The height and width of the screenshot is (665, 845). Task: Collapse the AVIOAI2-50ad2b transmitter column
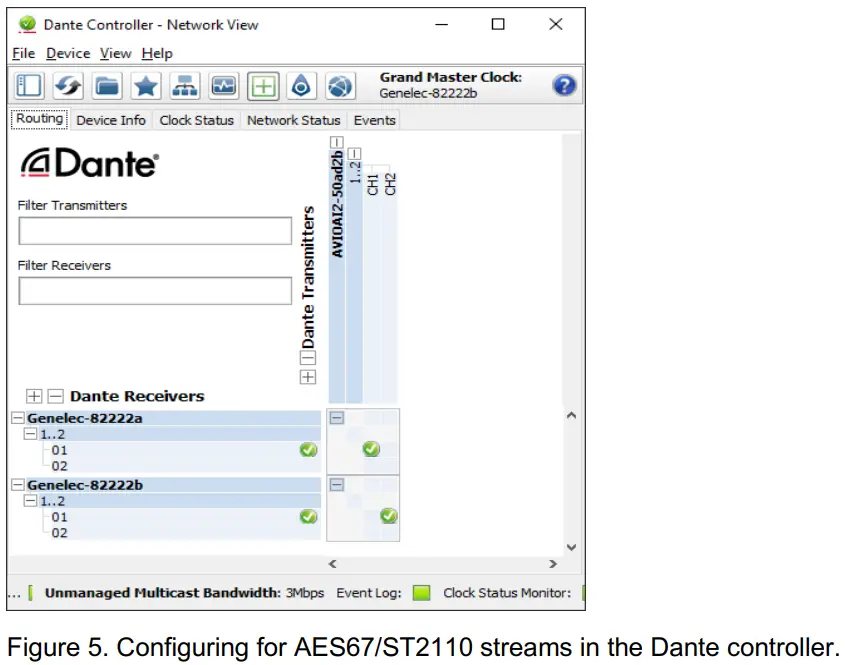[336, 142]
